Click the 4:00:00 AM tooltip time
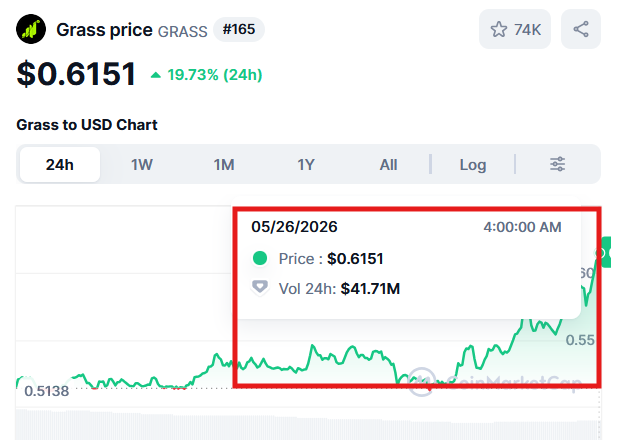 pos(522,227)
